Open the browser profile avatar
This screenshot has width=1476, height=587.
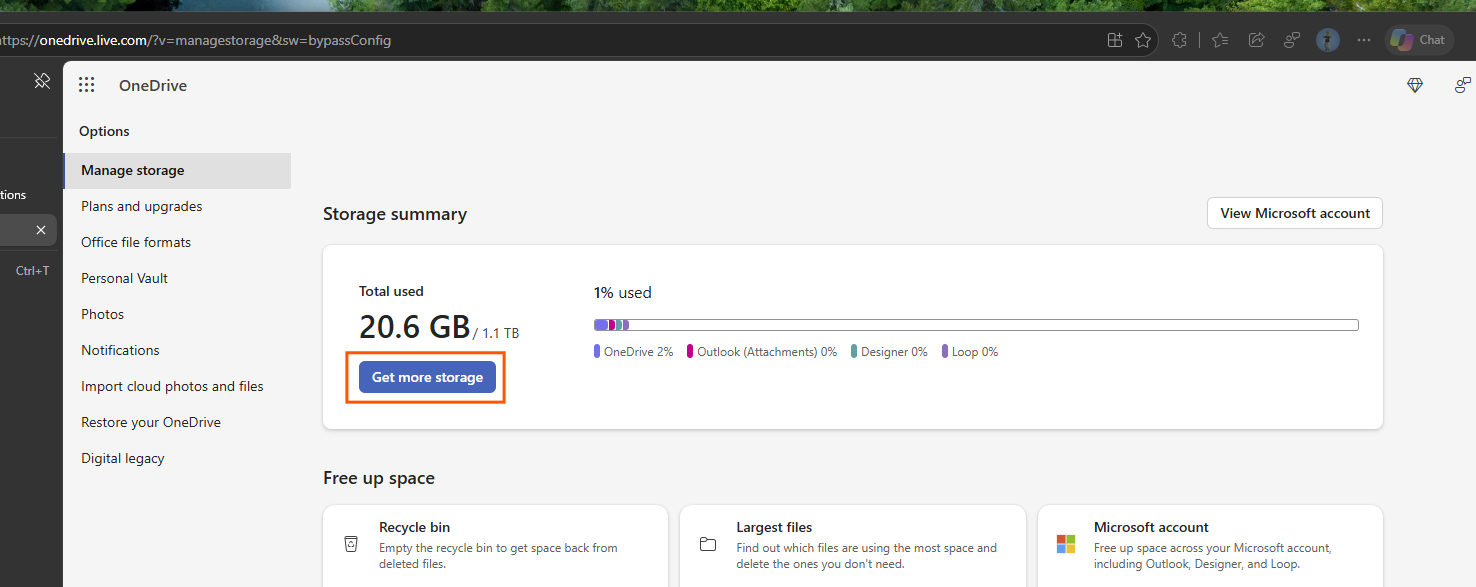tap(1328, 40)
